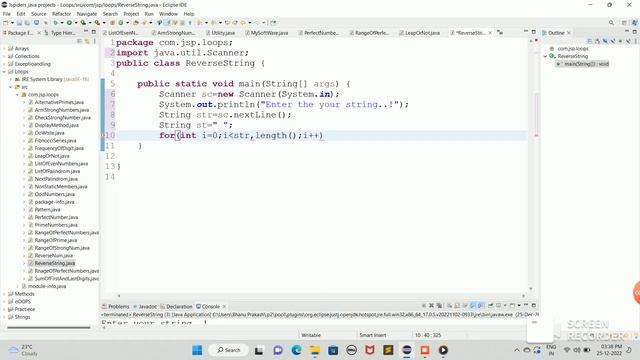
Task: Expand the Collections project
Action: click(x=4, y=56)
